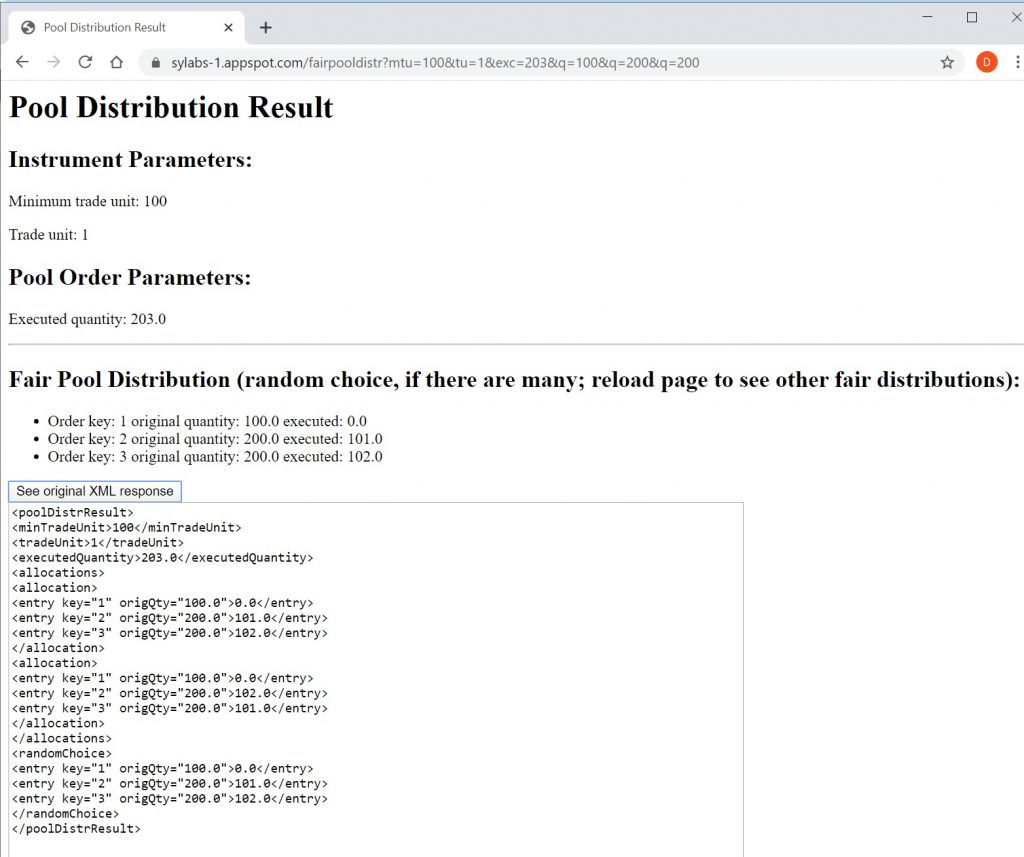
Task: Click the browser forward arrow
Action: tap(54, 62)
